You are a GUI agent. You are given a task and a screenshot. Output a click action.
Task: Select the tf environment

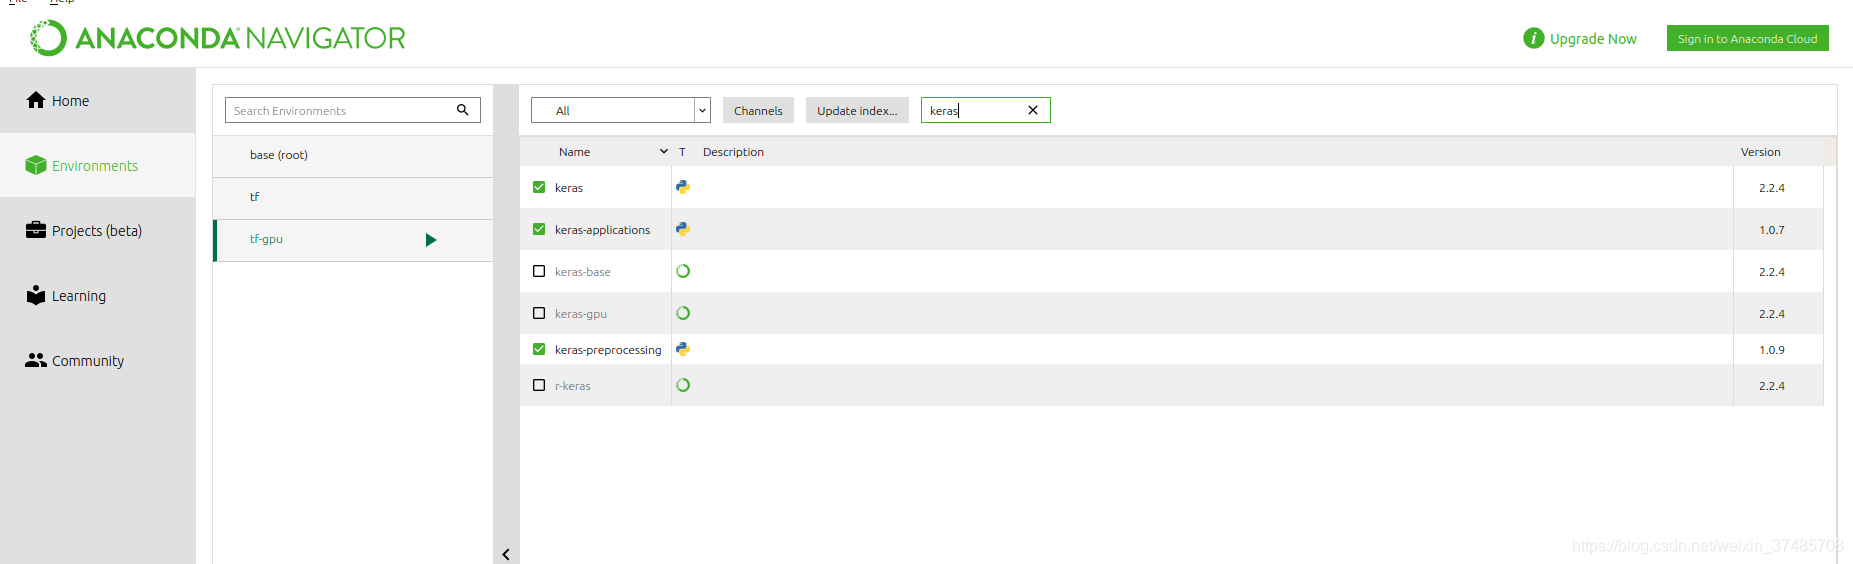pos(353,197)
